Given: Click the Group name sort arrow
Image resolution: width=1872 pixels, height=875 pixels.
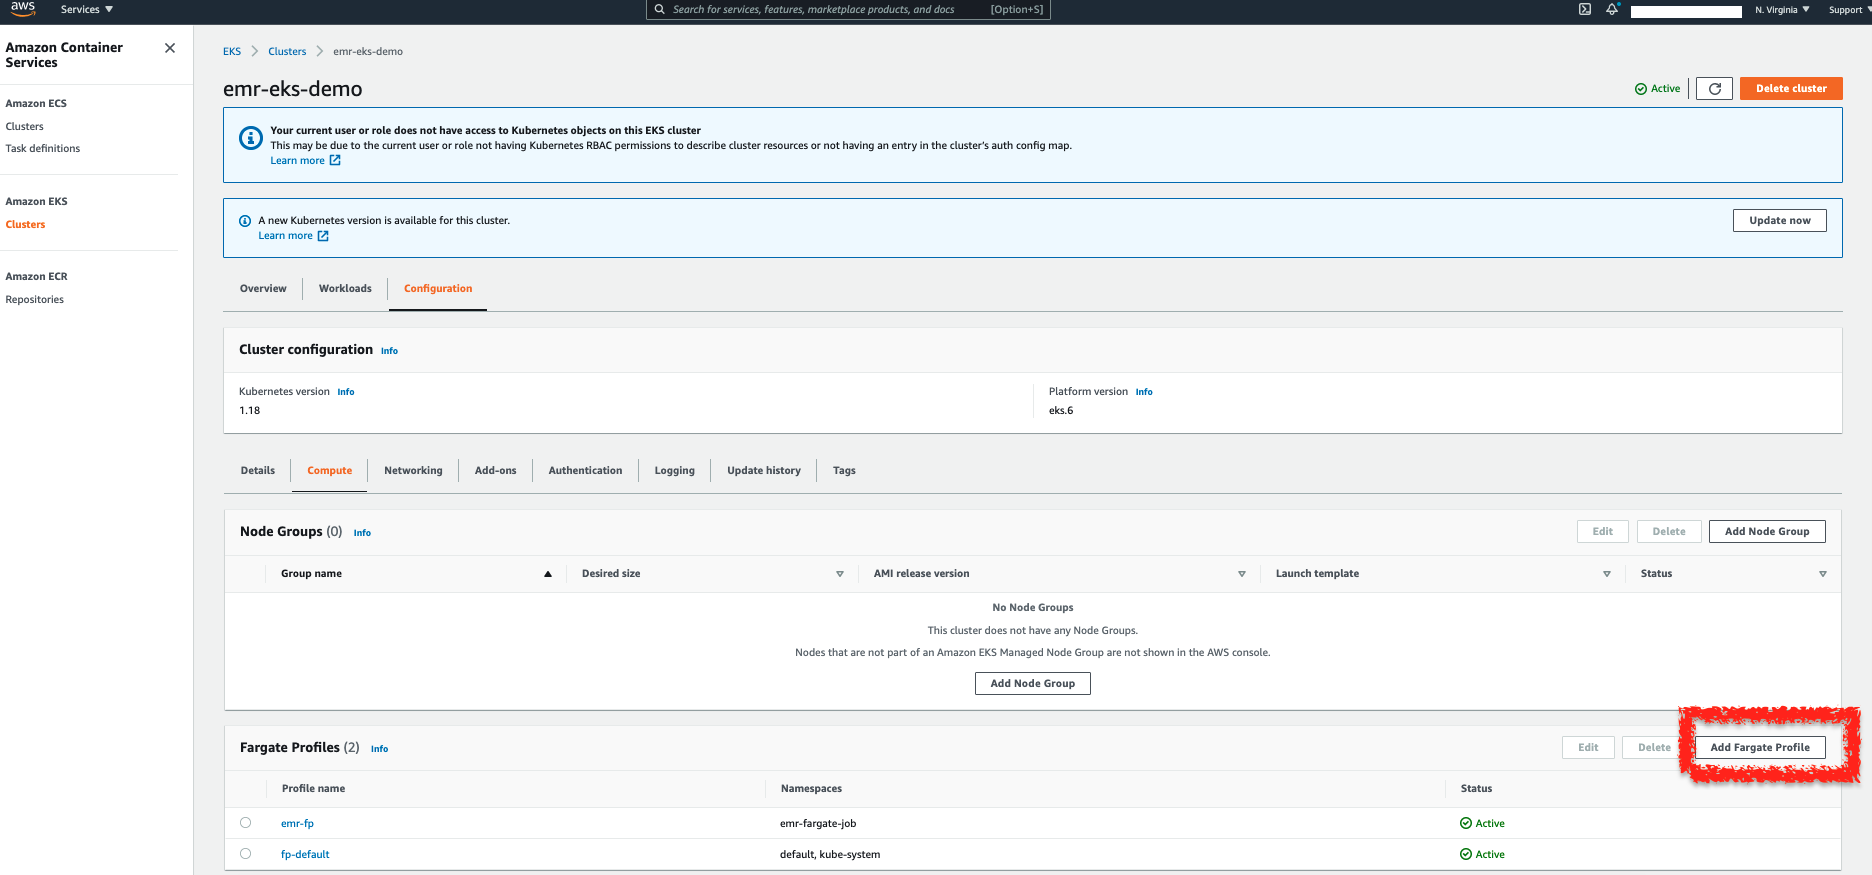Looking at the screenshot, I should click(x=548, y=574).
